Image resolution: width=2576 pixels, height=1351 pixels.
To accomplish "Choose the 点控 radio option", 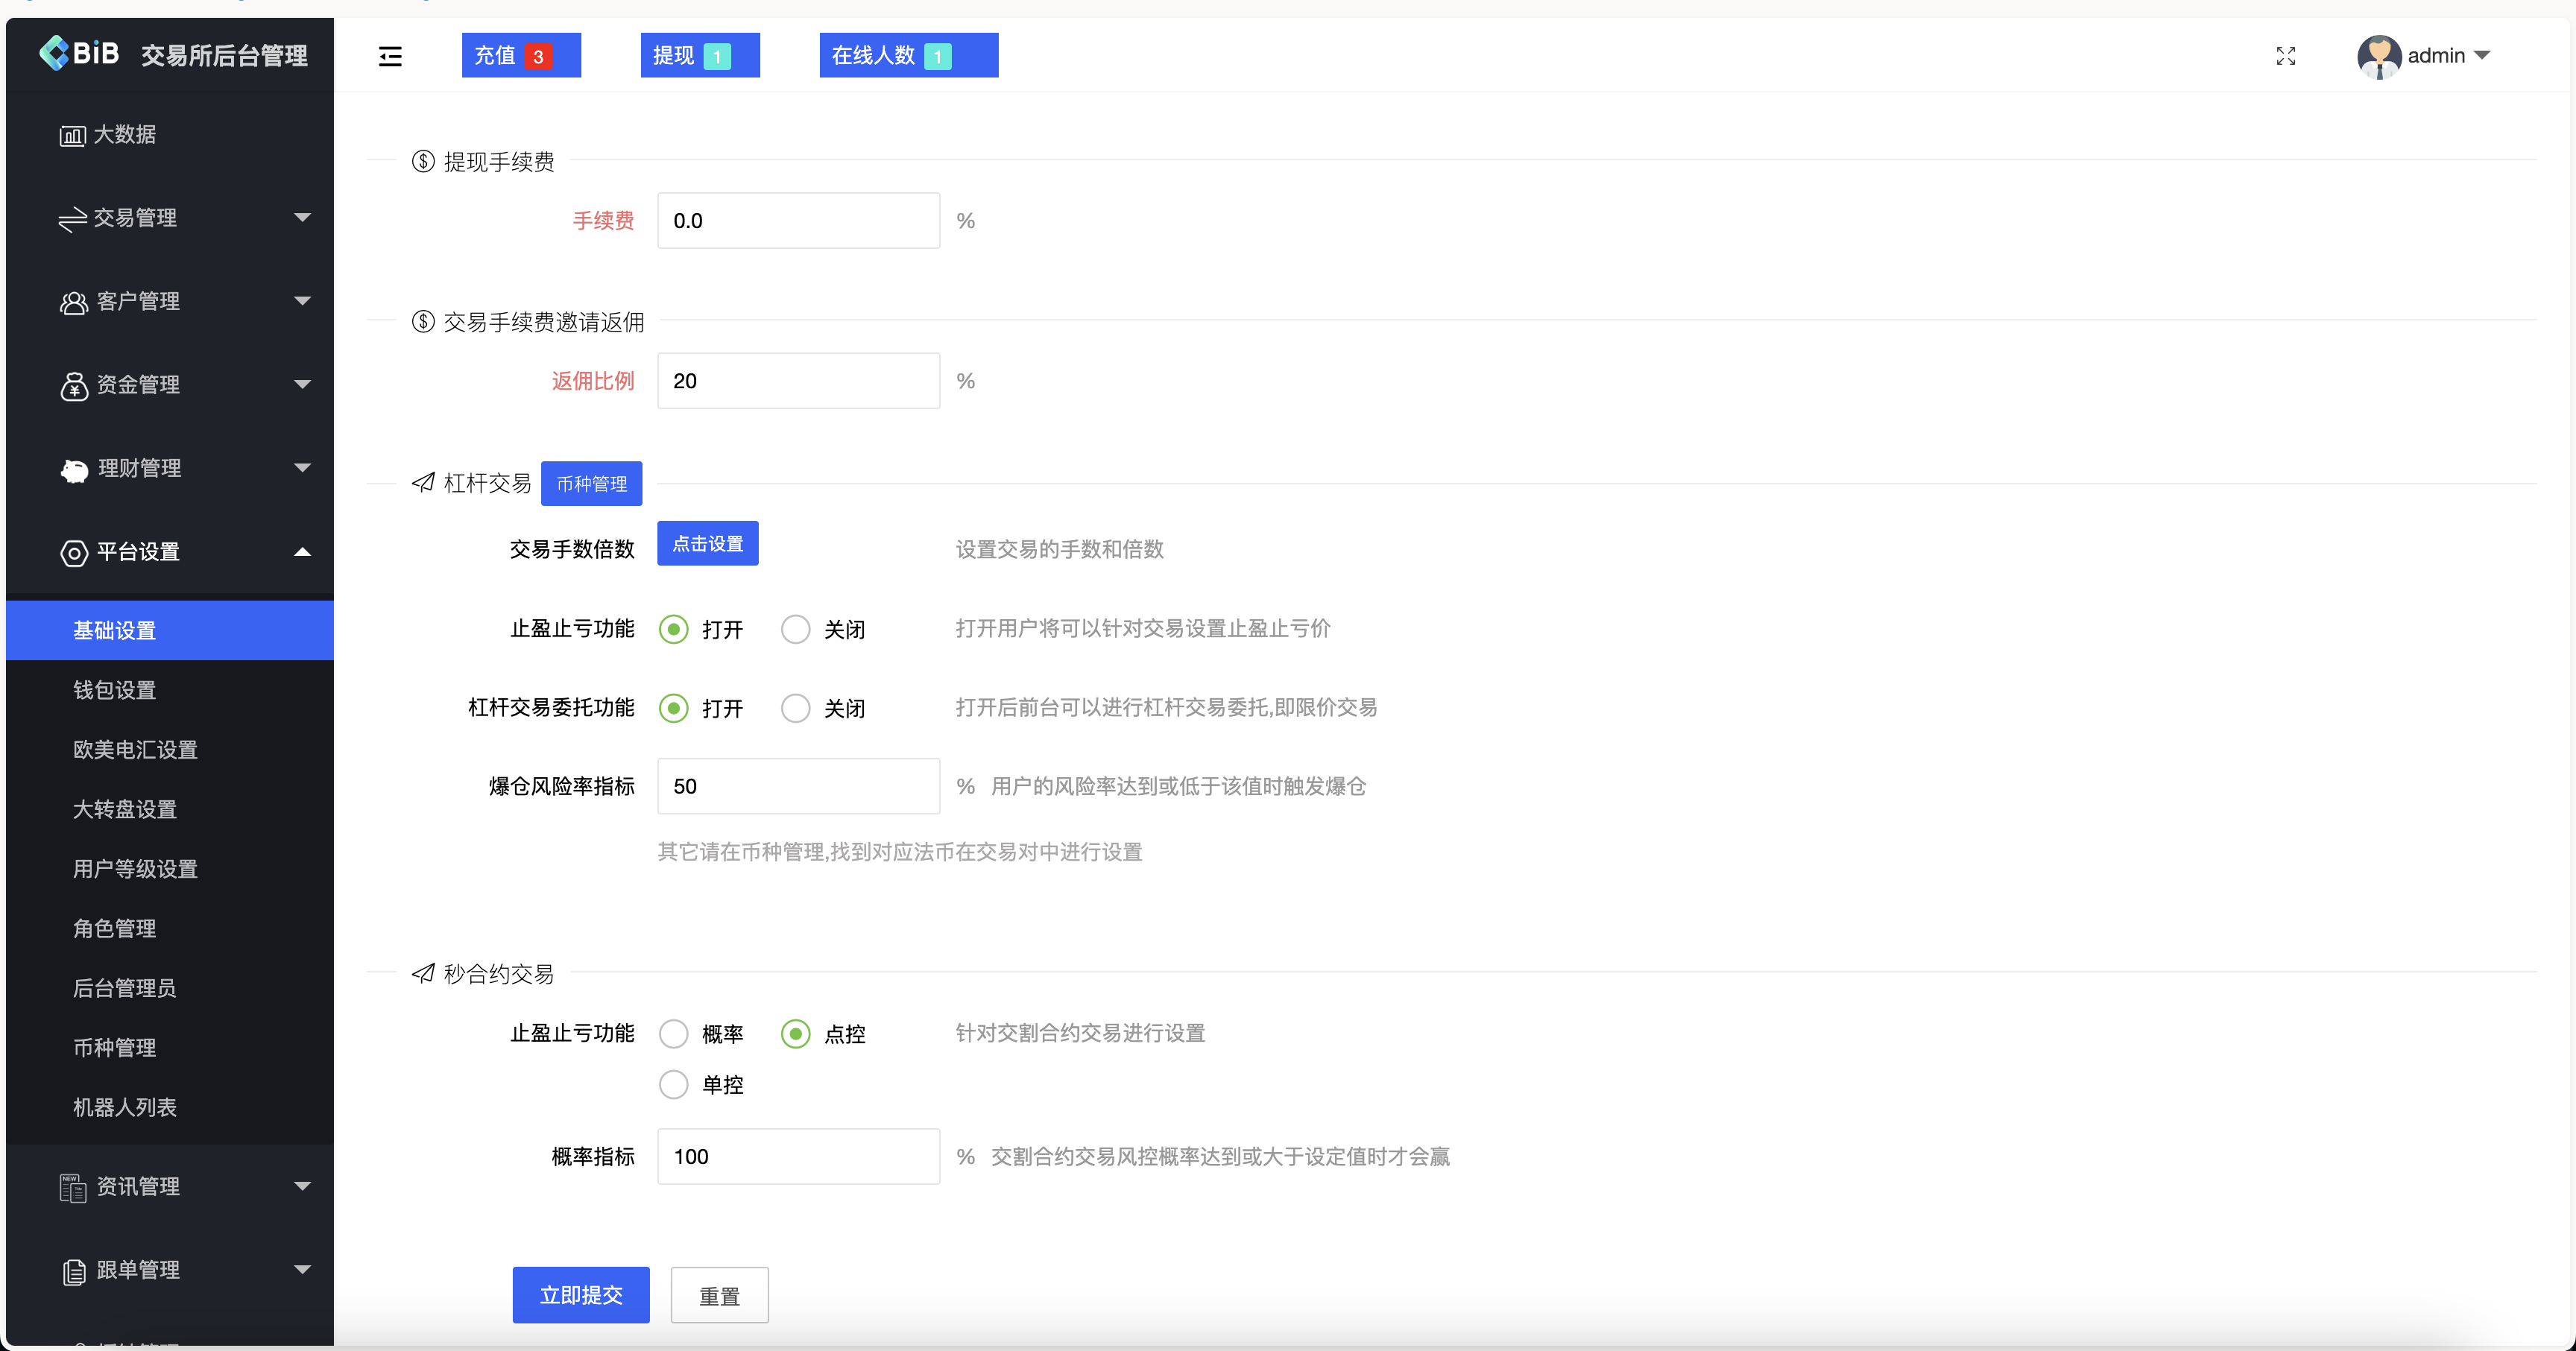I will pos(796,1033).
